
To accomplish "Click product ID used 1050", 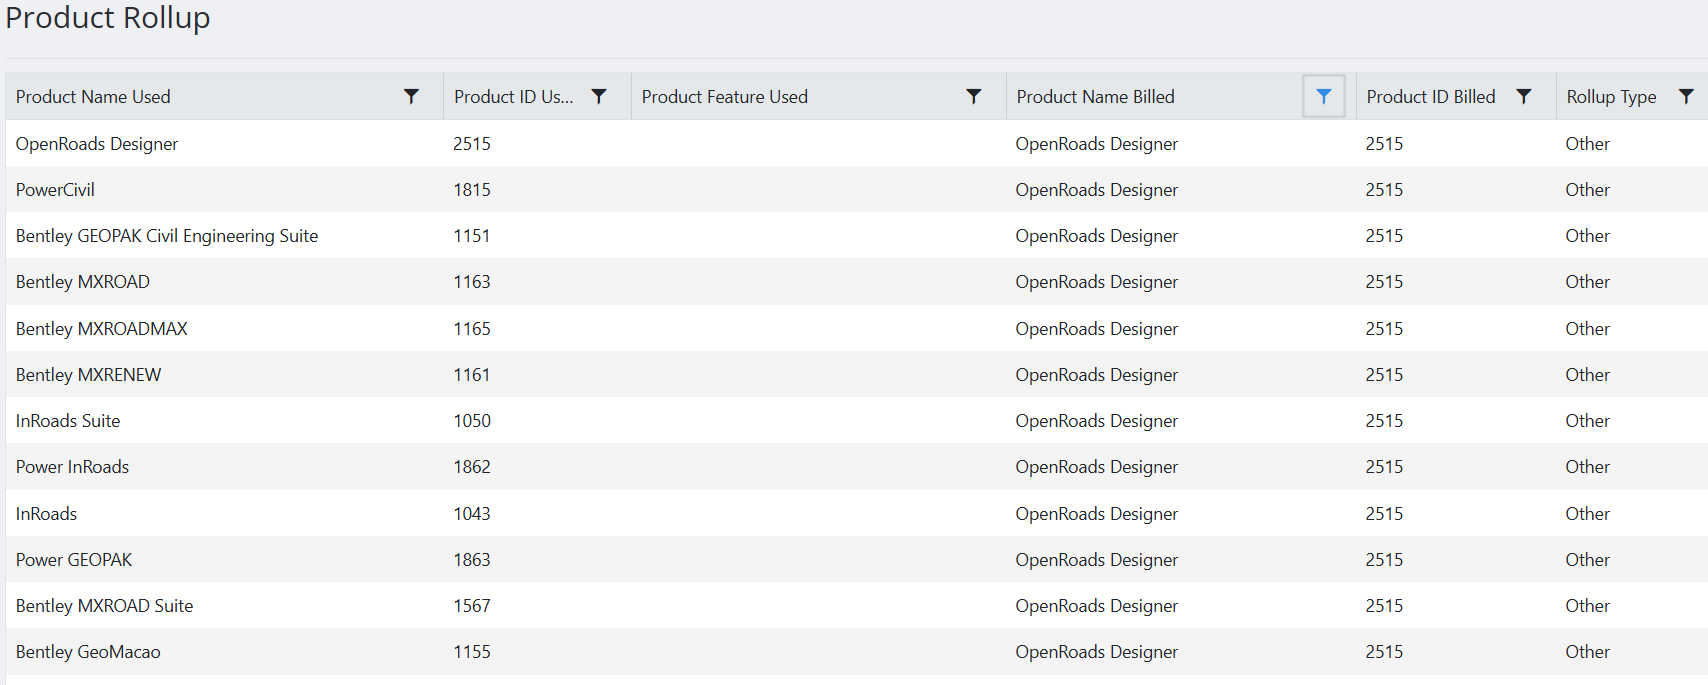I will (472, 421).
